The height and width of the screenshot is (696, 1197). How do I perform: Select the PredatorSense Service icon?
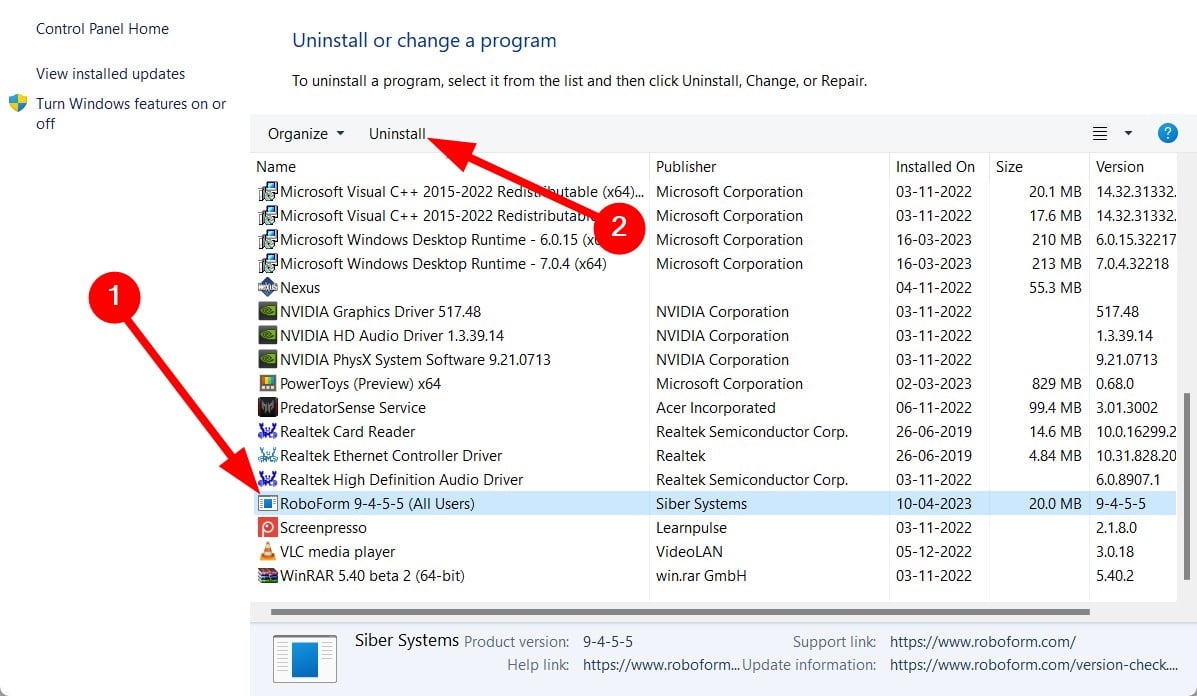coord(267,407)
